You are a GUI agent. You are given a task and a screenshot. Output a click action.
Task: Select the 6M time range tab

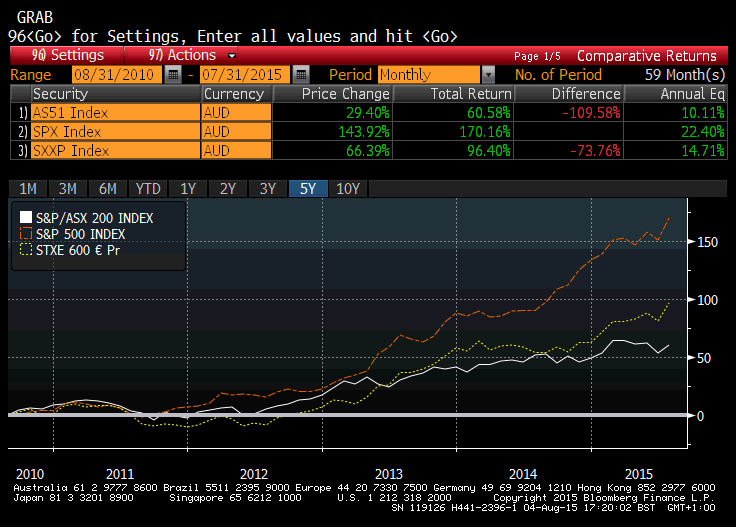(107, 189)
